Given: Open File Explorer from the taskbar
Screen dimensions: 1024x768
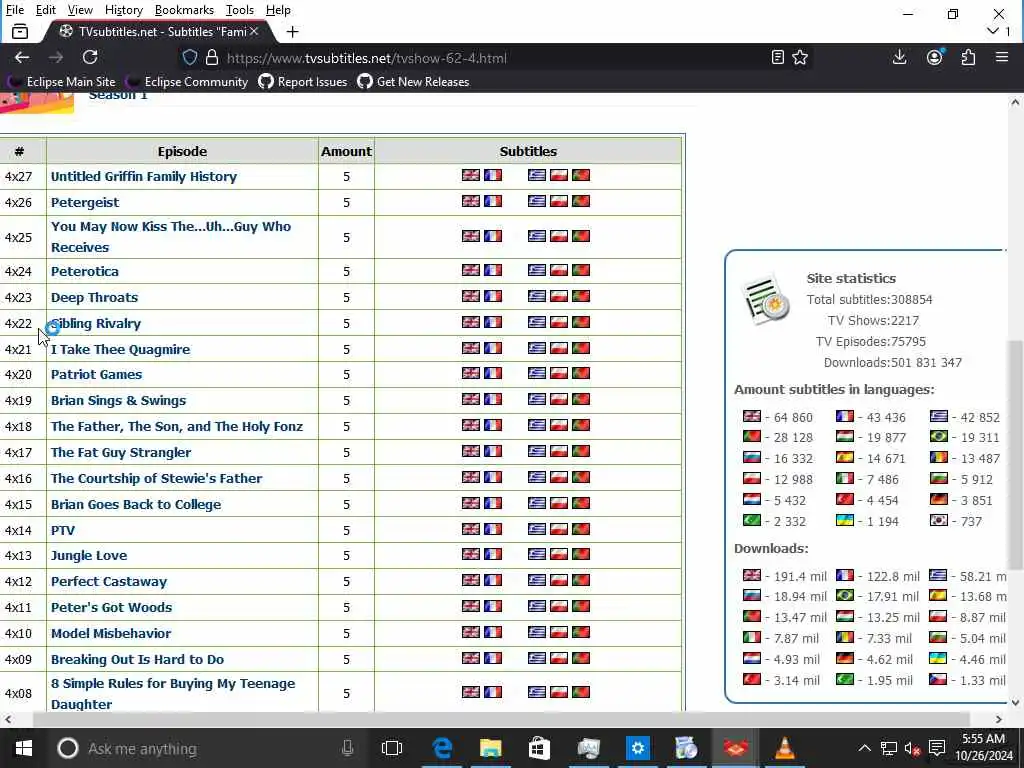Looking at the screenshot, I should pyautogui.click(x=490, y=748).
